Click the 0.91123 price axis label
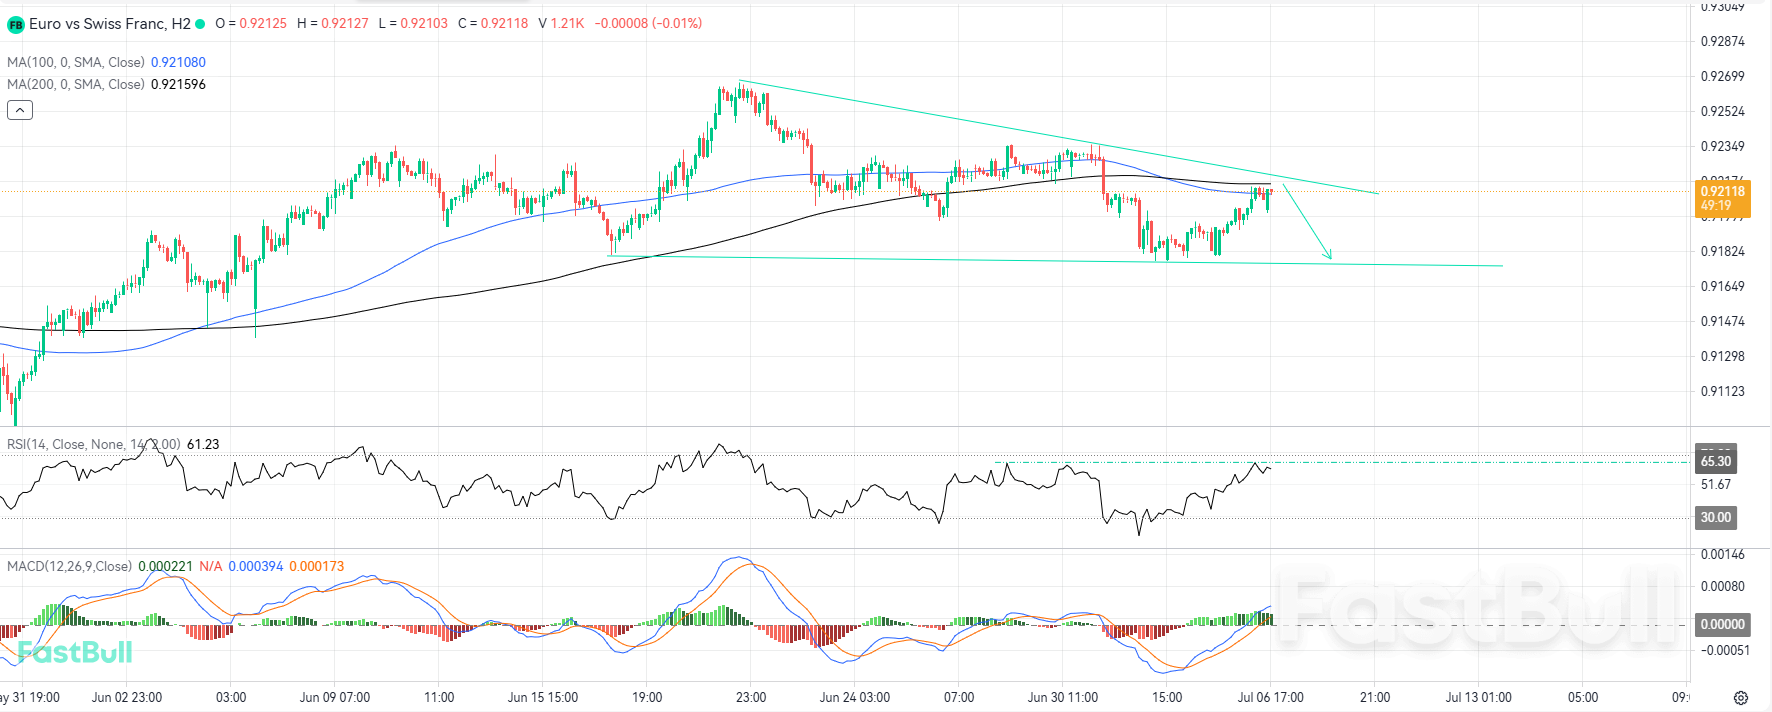This screenshot has height=712, width=1772. [x=1723, y=391]
